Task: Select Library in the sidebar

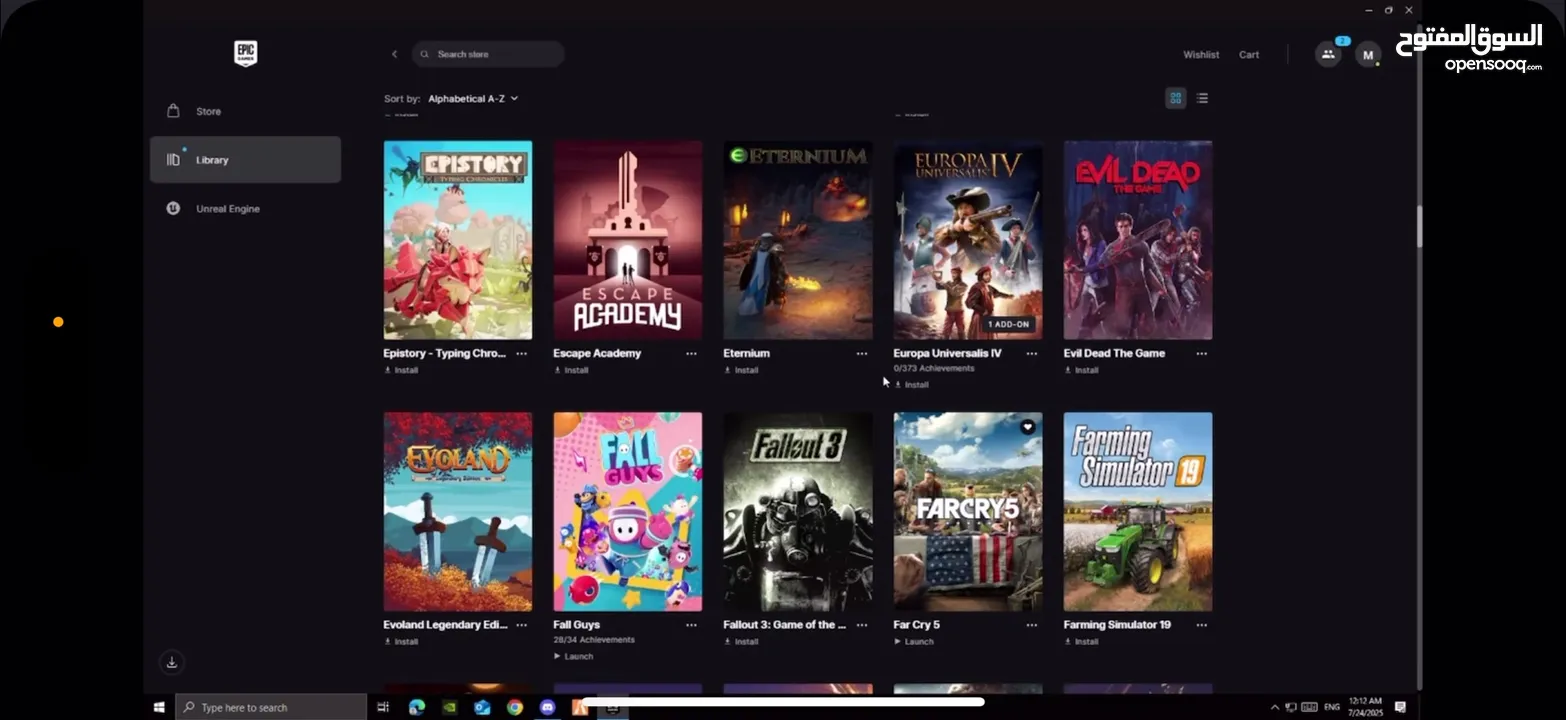Action: click(245, 160)
